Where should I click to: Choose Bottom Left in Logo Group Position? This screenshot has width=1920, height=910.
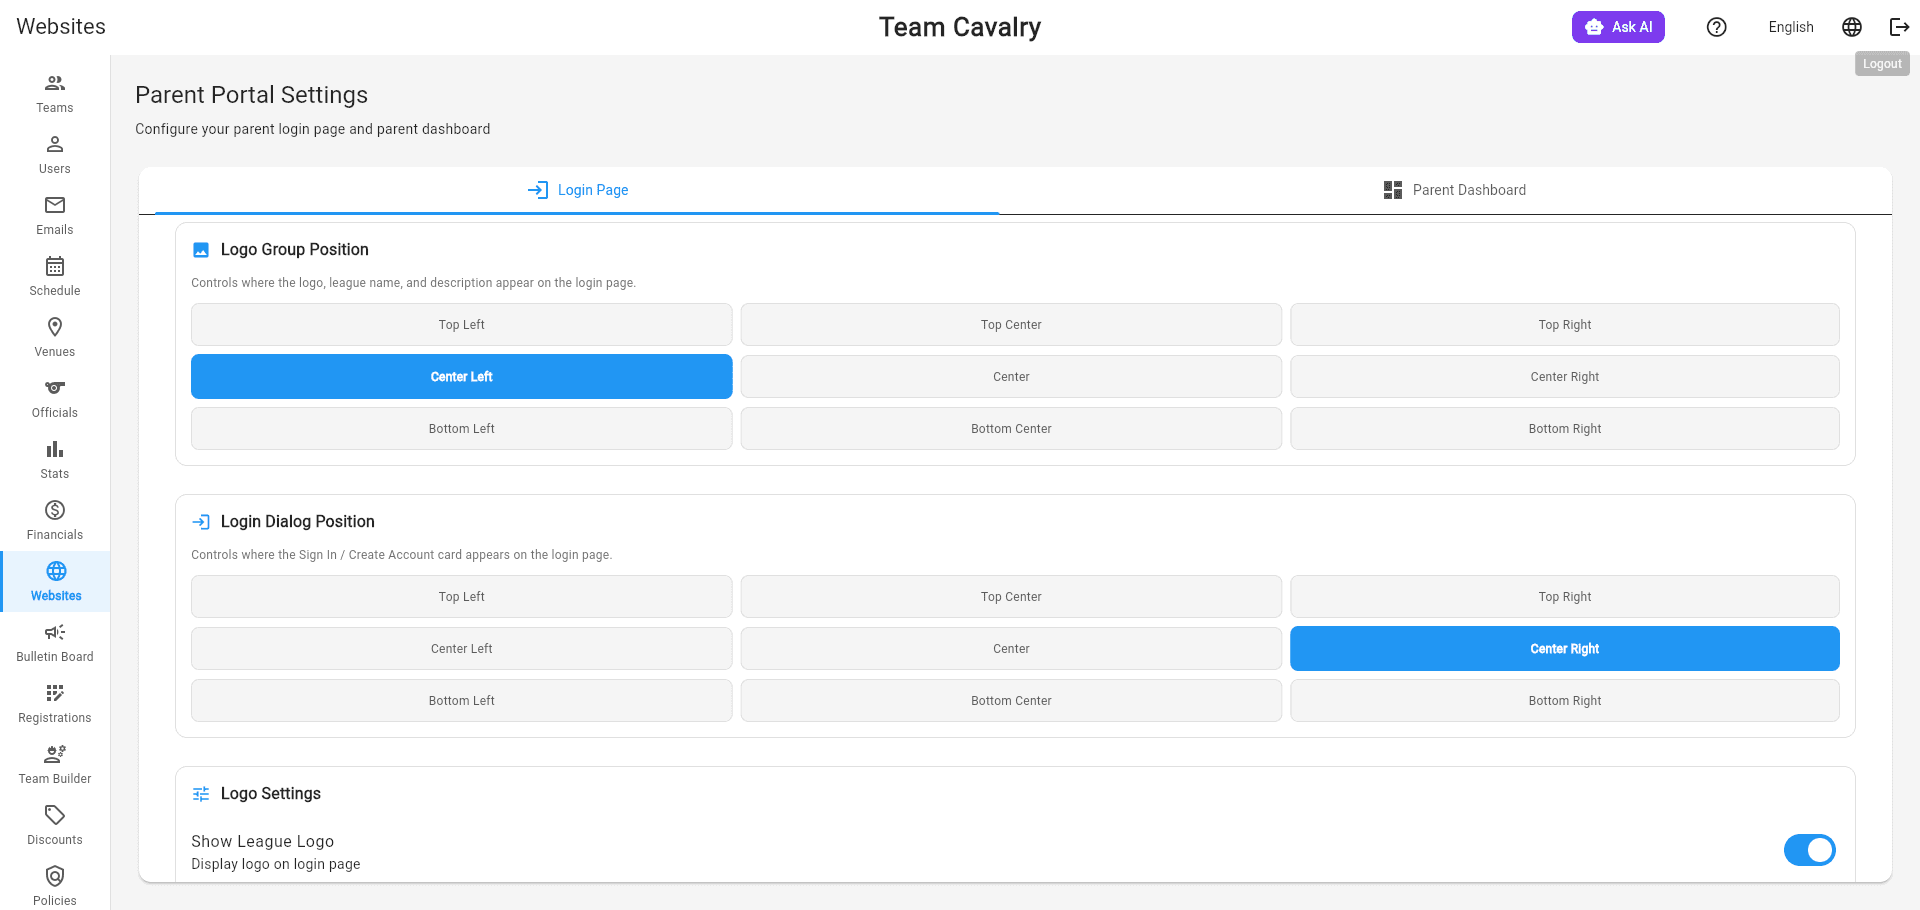click(462, 429)
